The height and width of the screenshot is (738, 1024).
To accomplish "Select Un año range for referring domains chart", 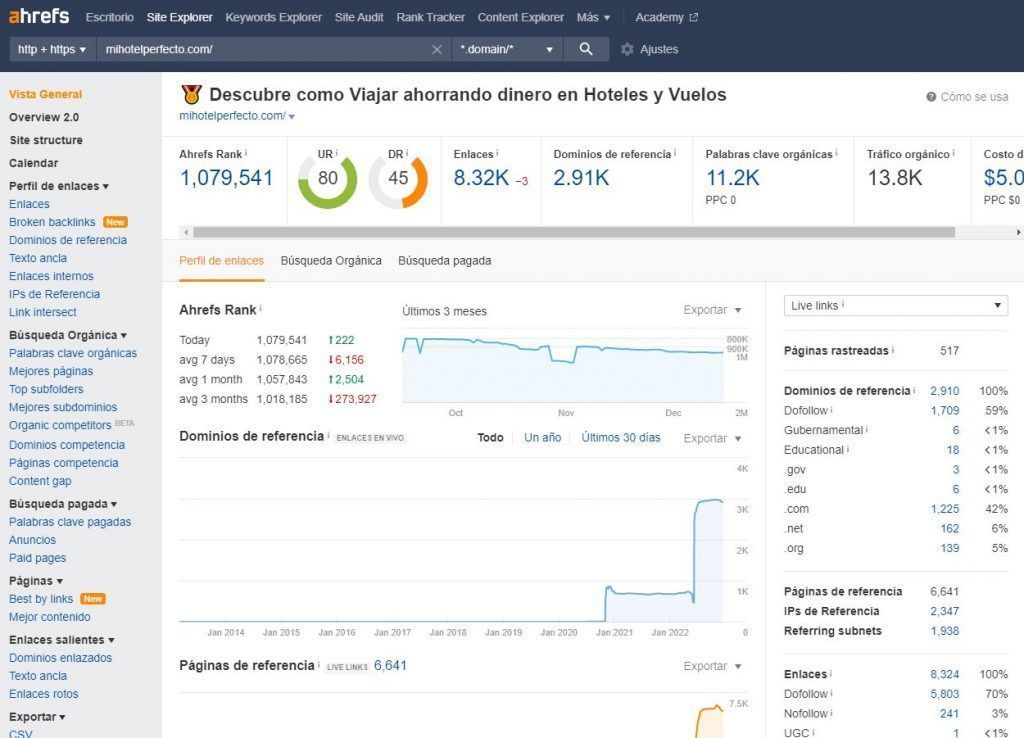I will click(543, 438).
